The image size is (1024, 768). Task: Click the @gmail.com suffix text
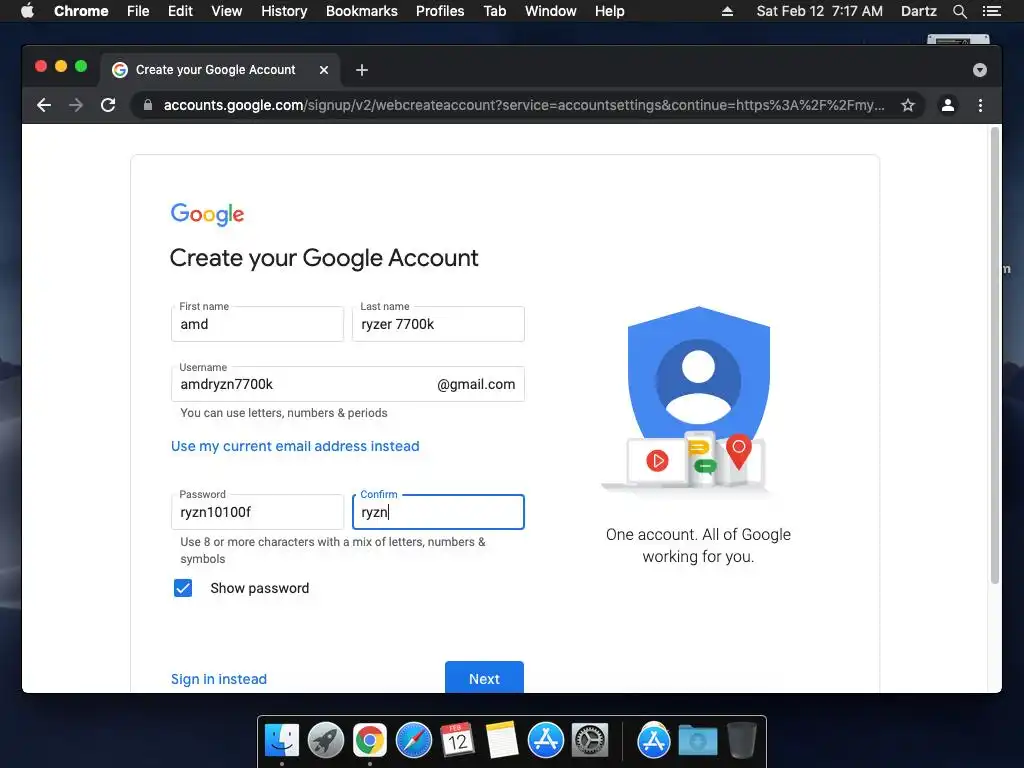coord(476,385)
